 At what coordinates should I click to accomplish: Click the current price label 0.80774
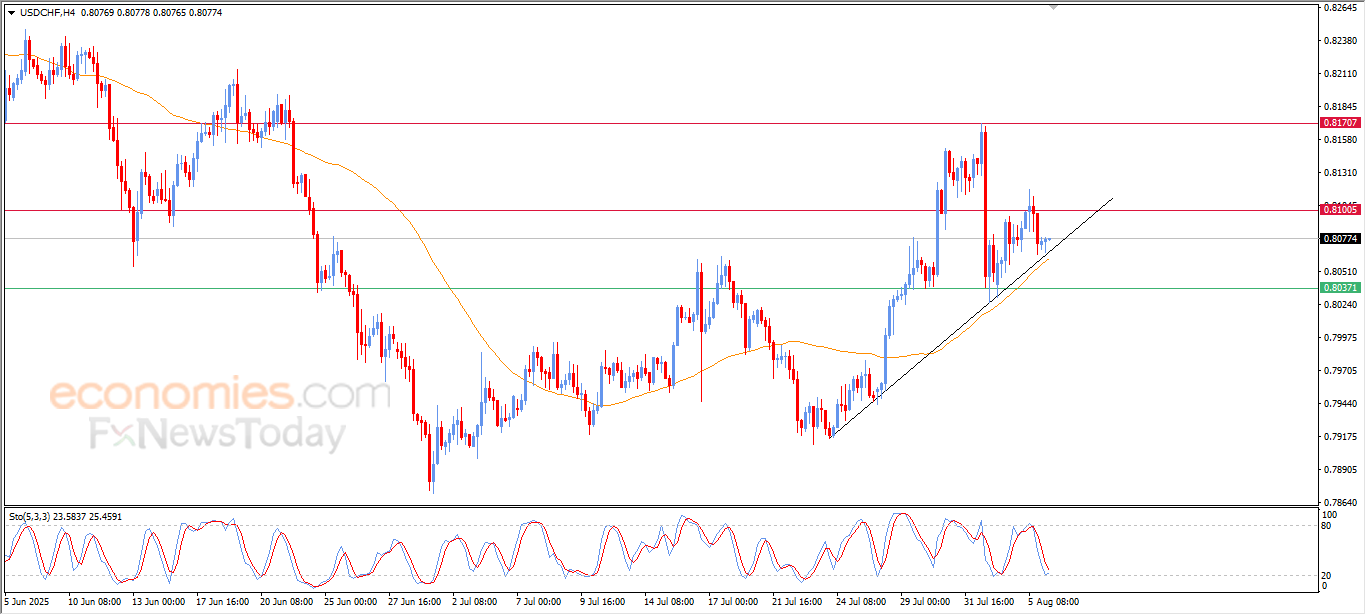[x=1340, y=238]
